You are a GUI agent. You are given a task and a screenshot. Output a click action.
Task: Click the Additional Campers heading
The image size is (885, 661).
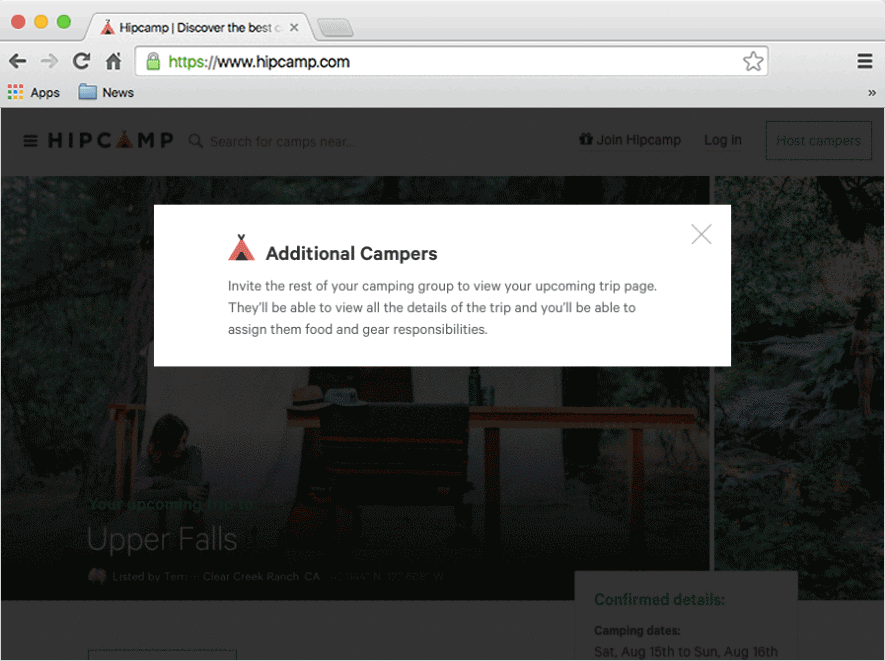(x=351, y=253)
